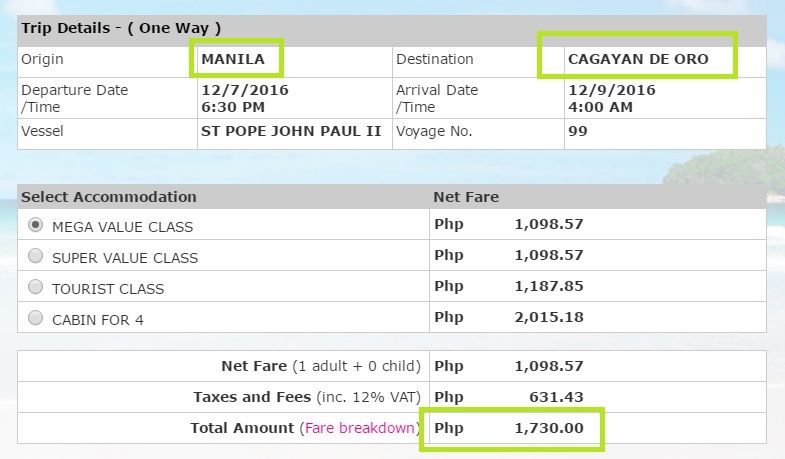The image size is (785, 459).
Task: Open the Fare breakdown link
Action: click(359, 428)
